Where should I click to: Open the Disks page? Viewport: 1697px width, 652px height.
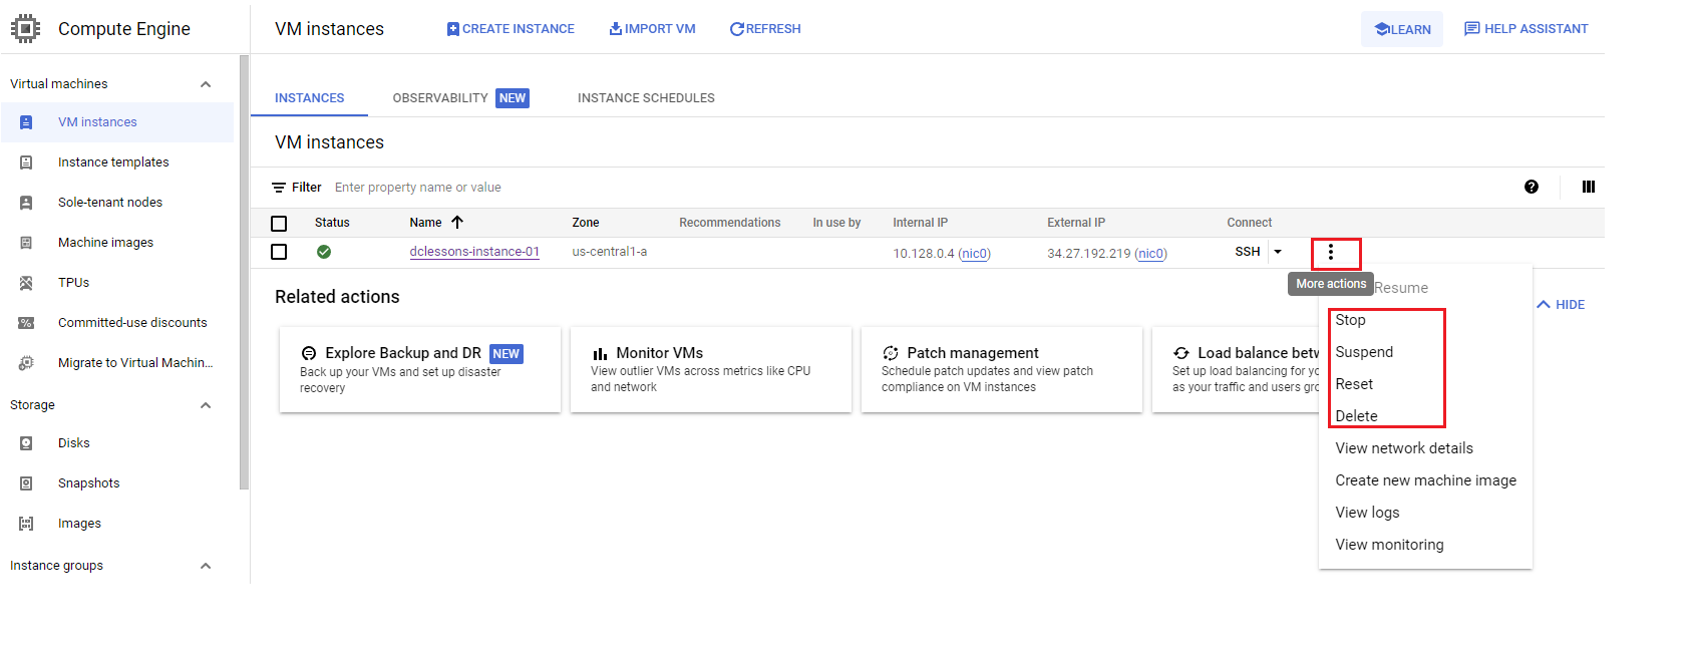click(x=74, y=443)
